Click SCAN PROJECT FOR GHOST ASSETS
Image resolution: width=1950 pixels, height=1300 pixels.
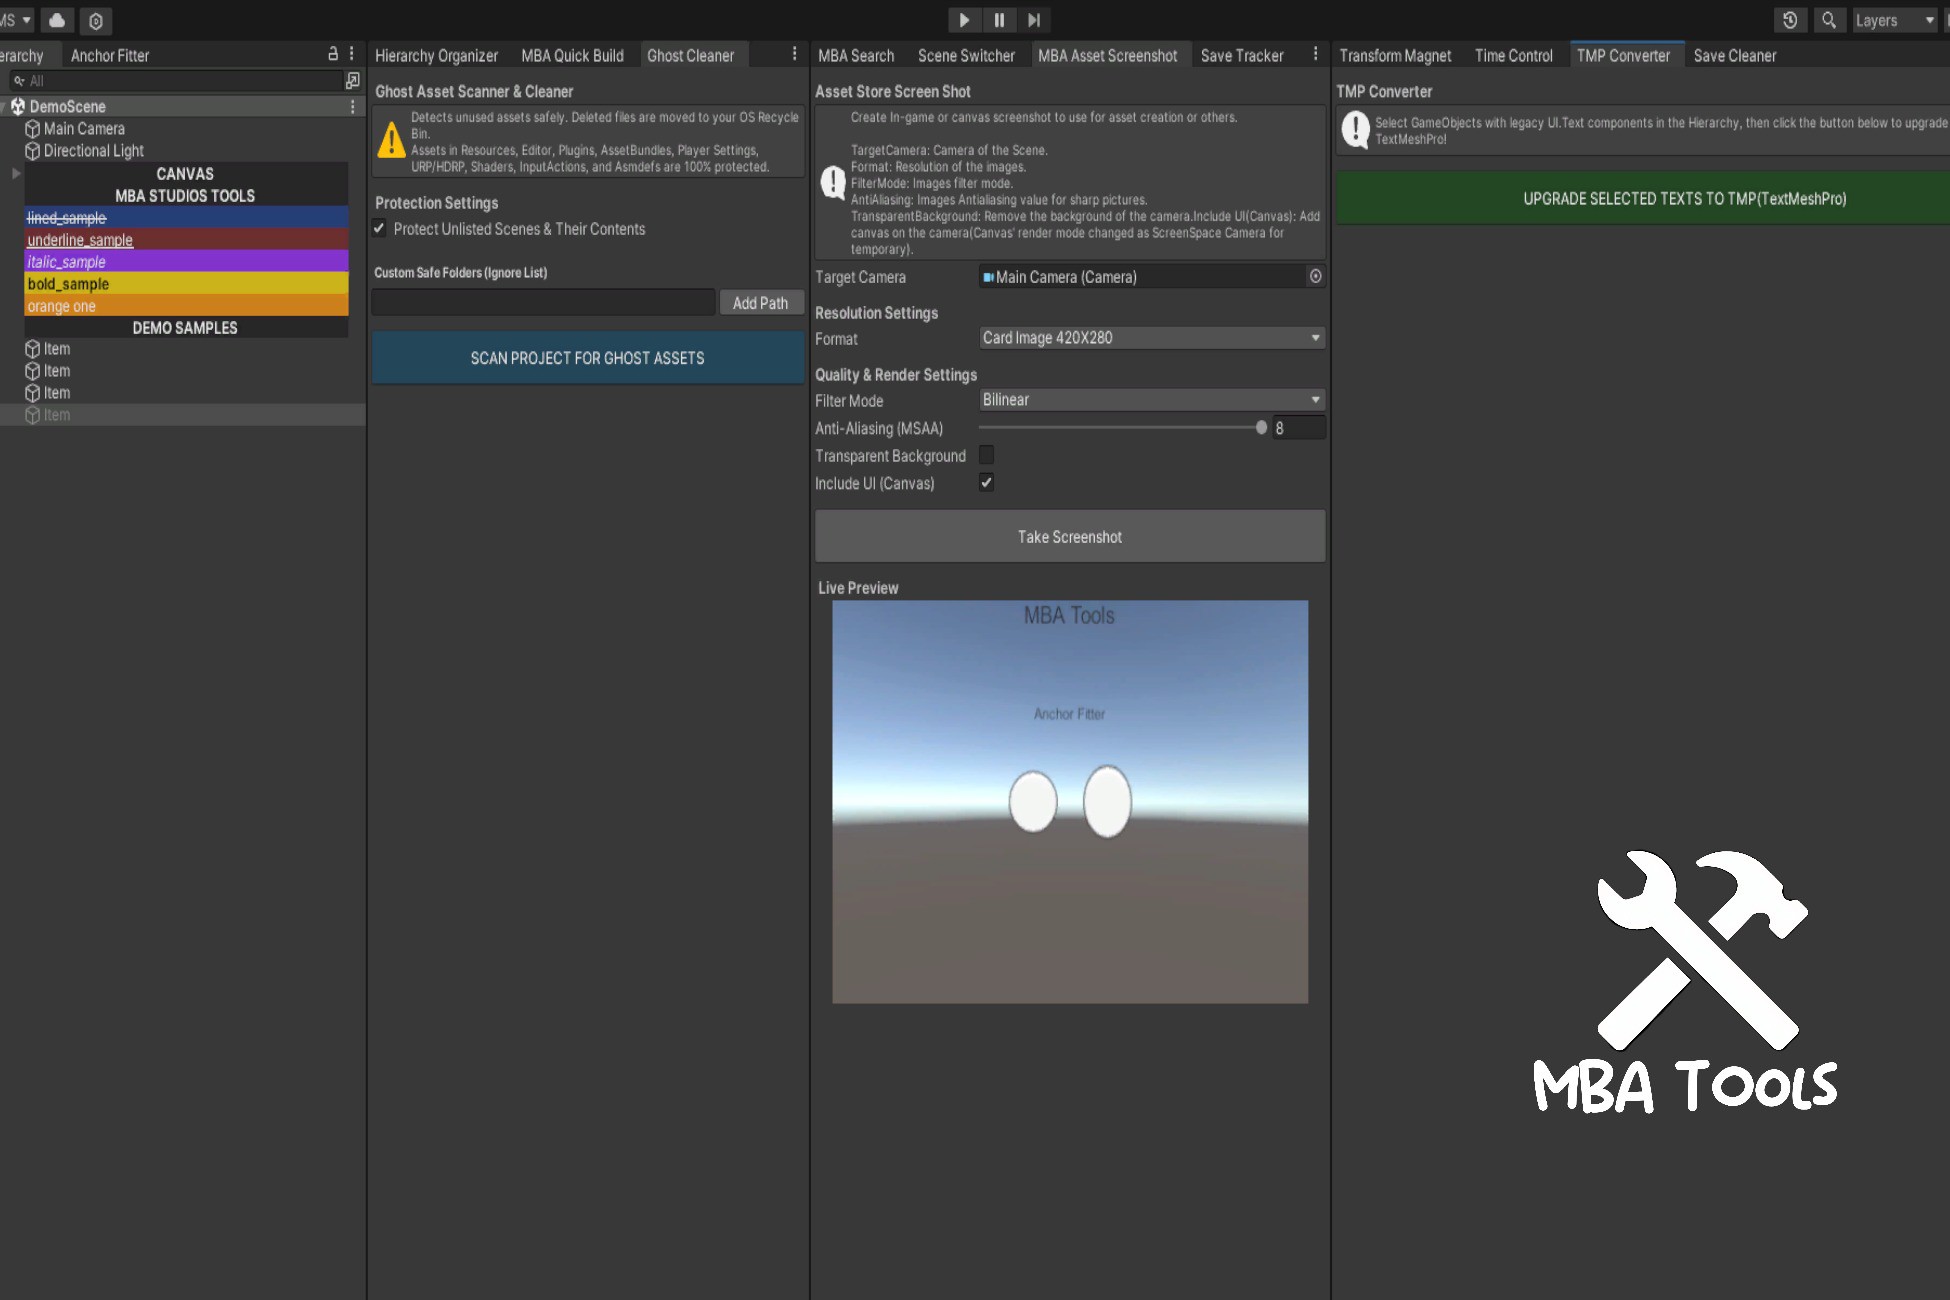588,358
